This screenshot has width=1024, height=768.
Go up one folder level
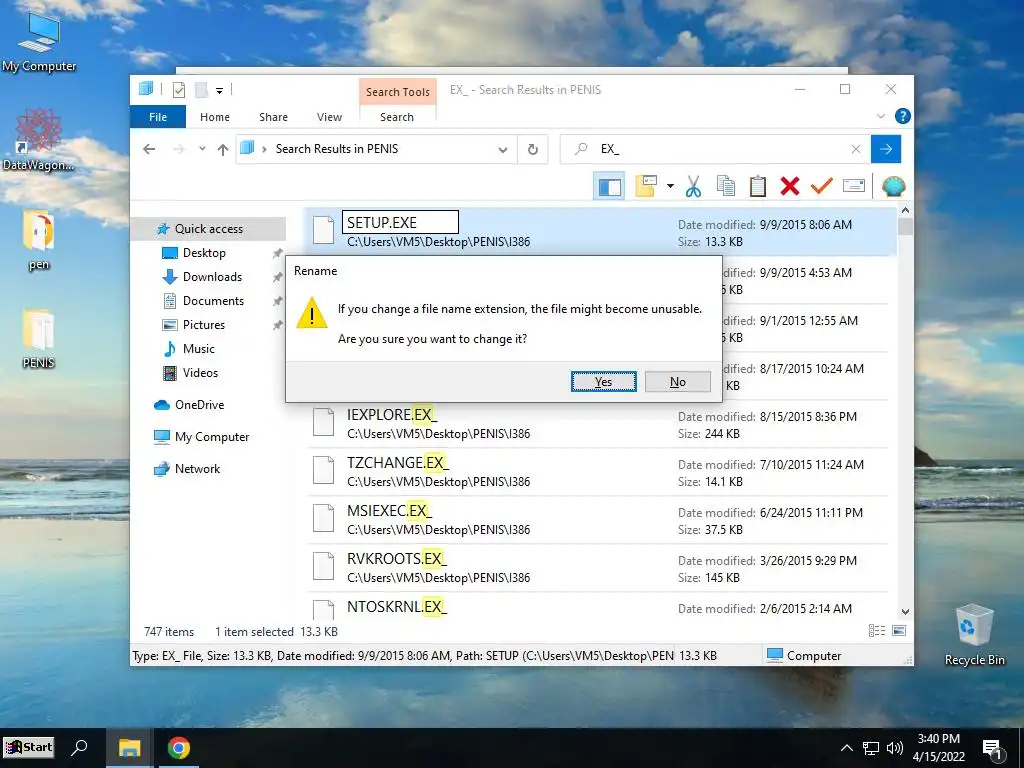pyautogui.click(x=223, y=150)
